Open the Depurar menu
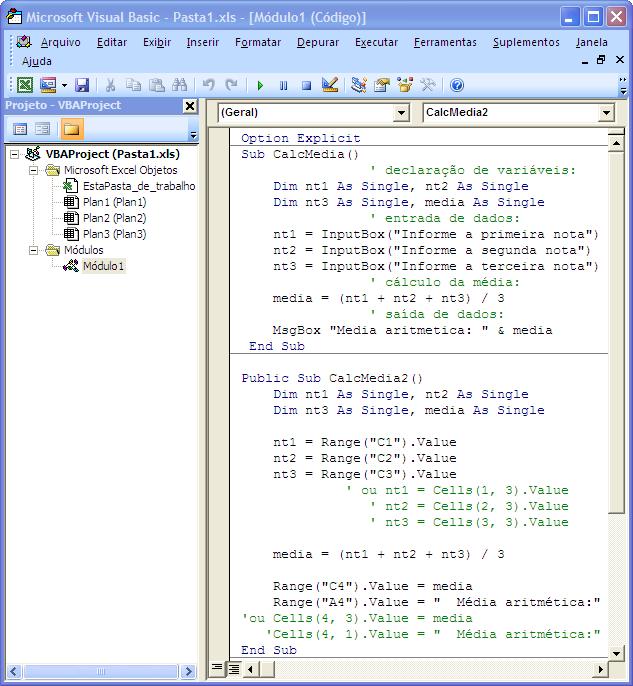Screen dimensions: 633x686 [x=318, y=42]
